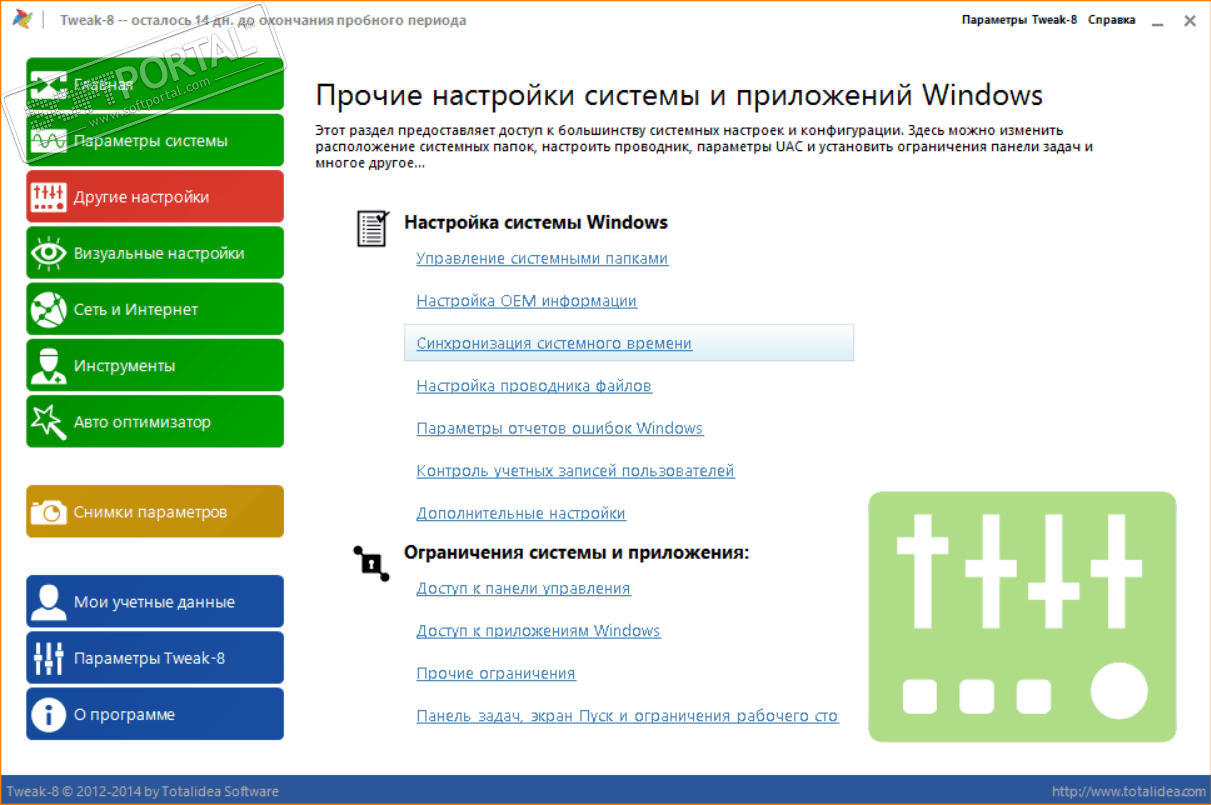The image size is (1211, 805).
Task: Click the large green mixer graphic
Action: 1022,616
